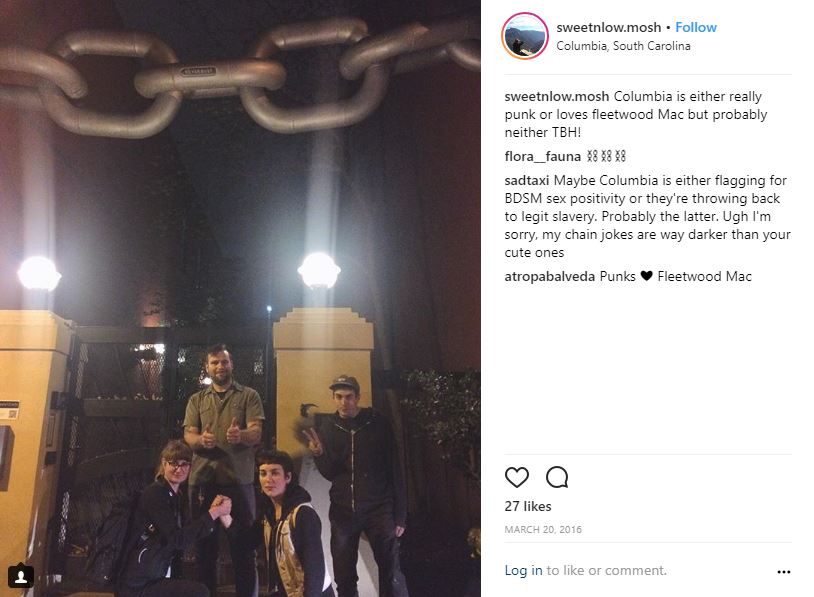Open the flora__fauna commenter profile
814x597 pixels.
(x=542, y=156)
